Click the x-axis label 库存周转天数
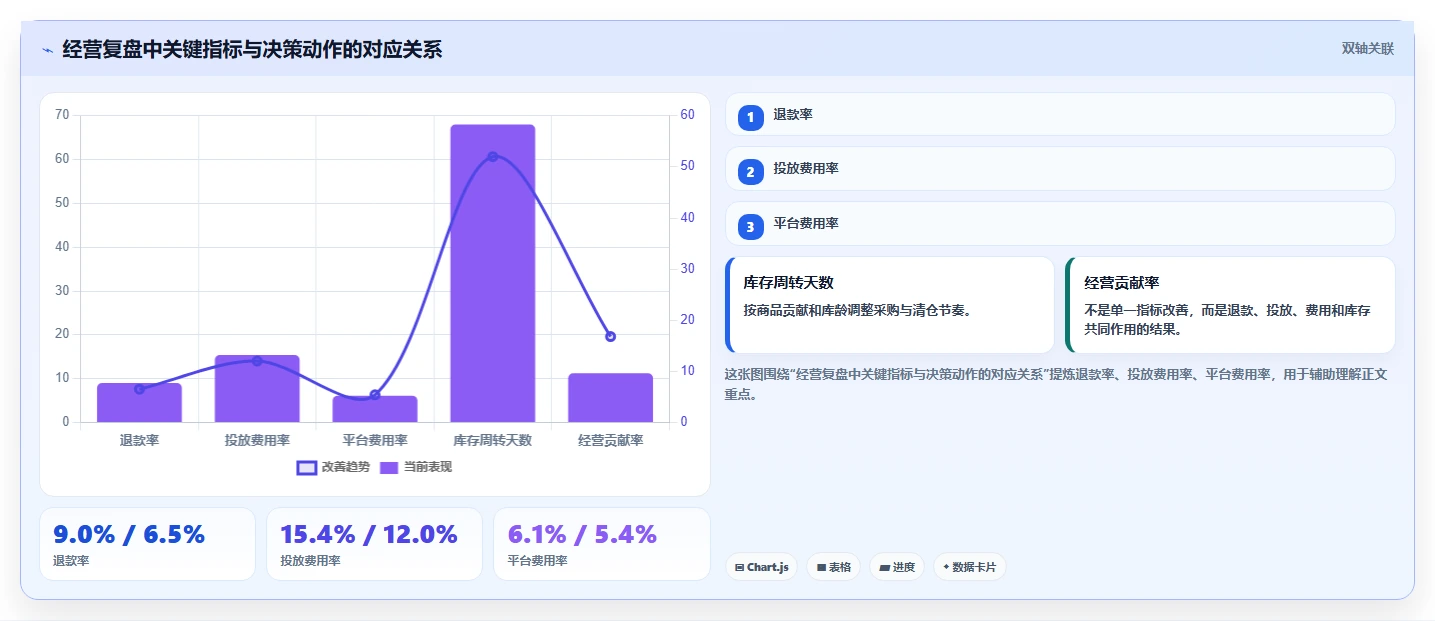This screenshot has width=1435, height=621. coord(492,440)
